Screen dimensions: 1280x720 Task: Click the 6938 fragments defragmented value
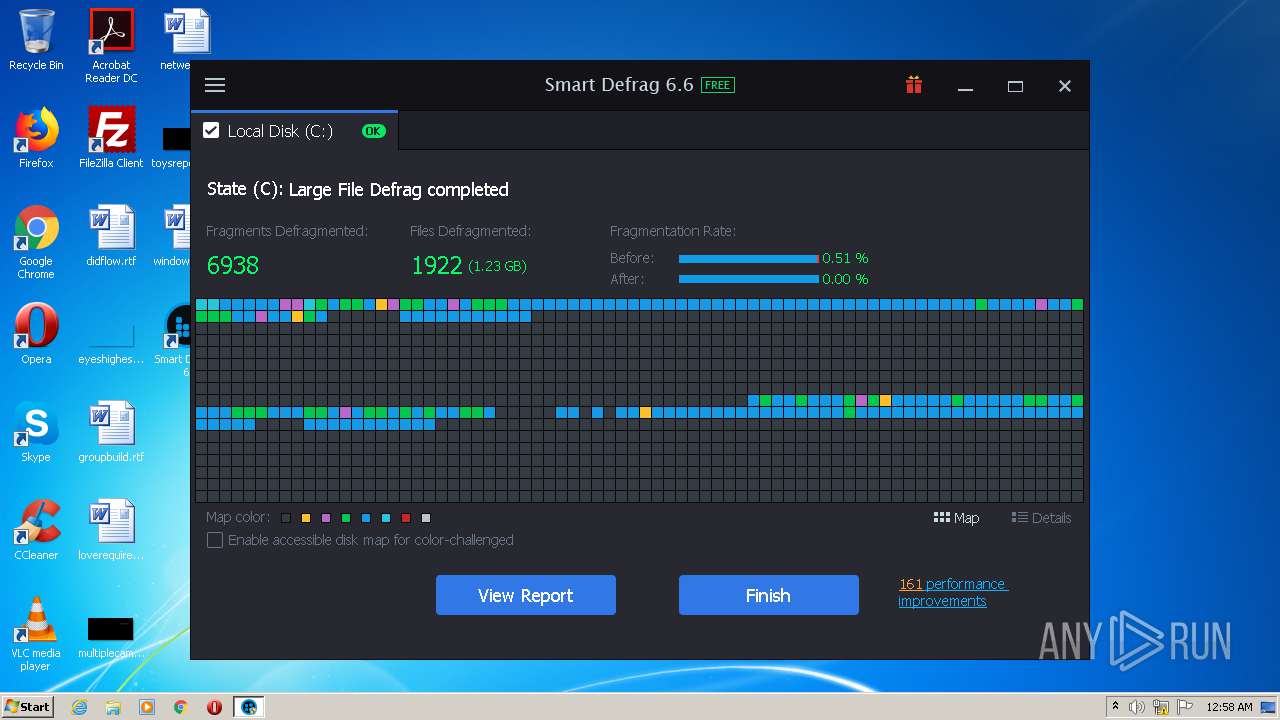233,265
